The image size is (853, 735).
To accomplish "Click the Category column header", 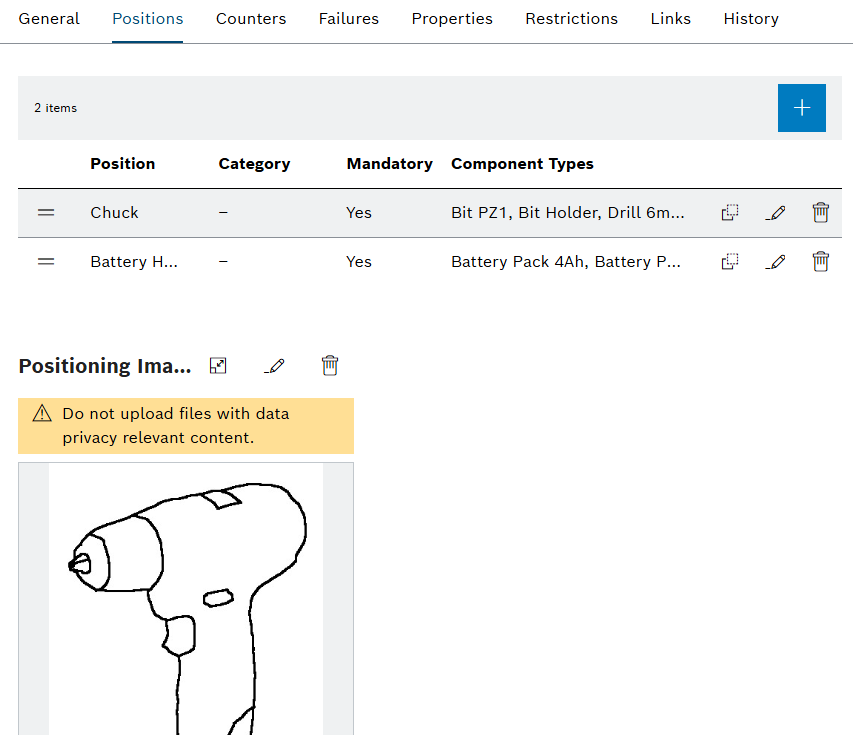I will pos(255,164).
